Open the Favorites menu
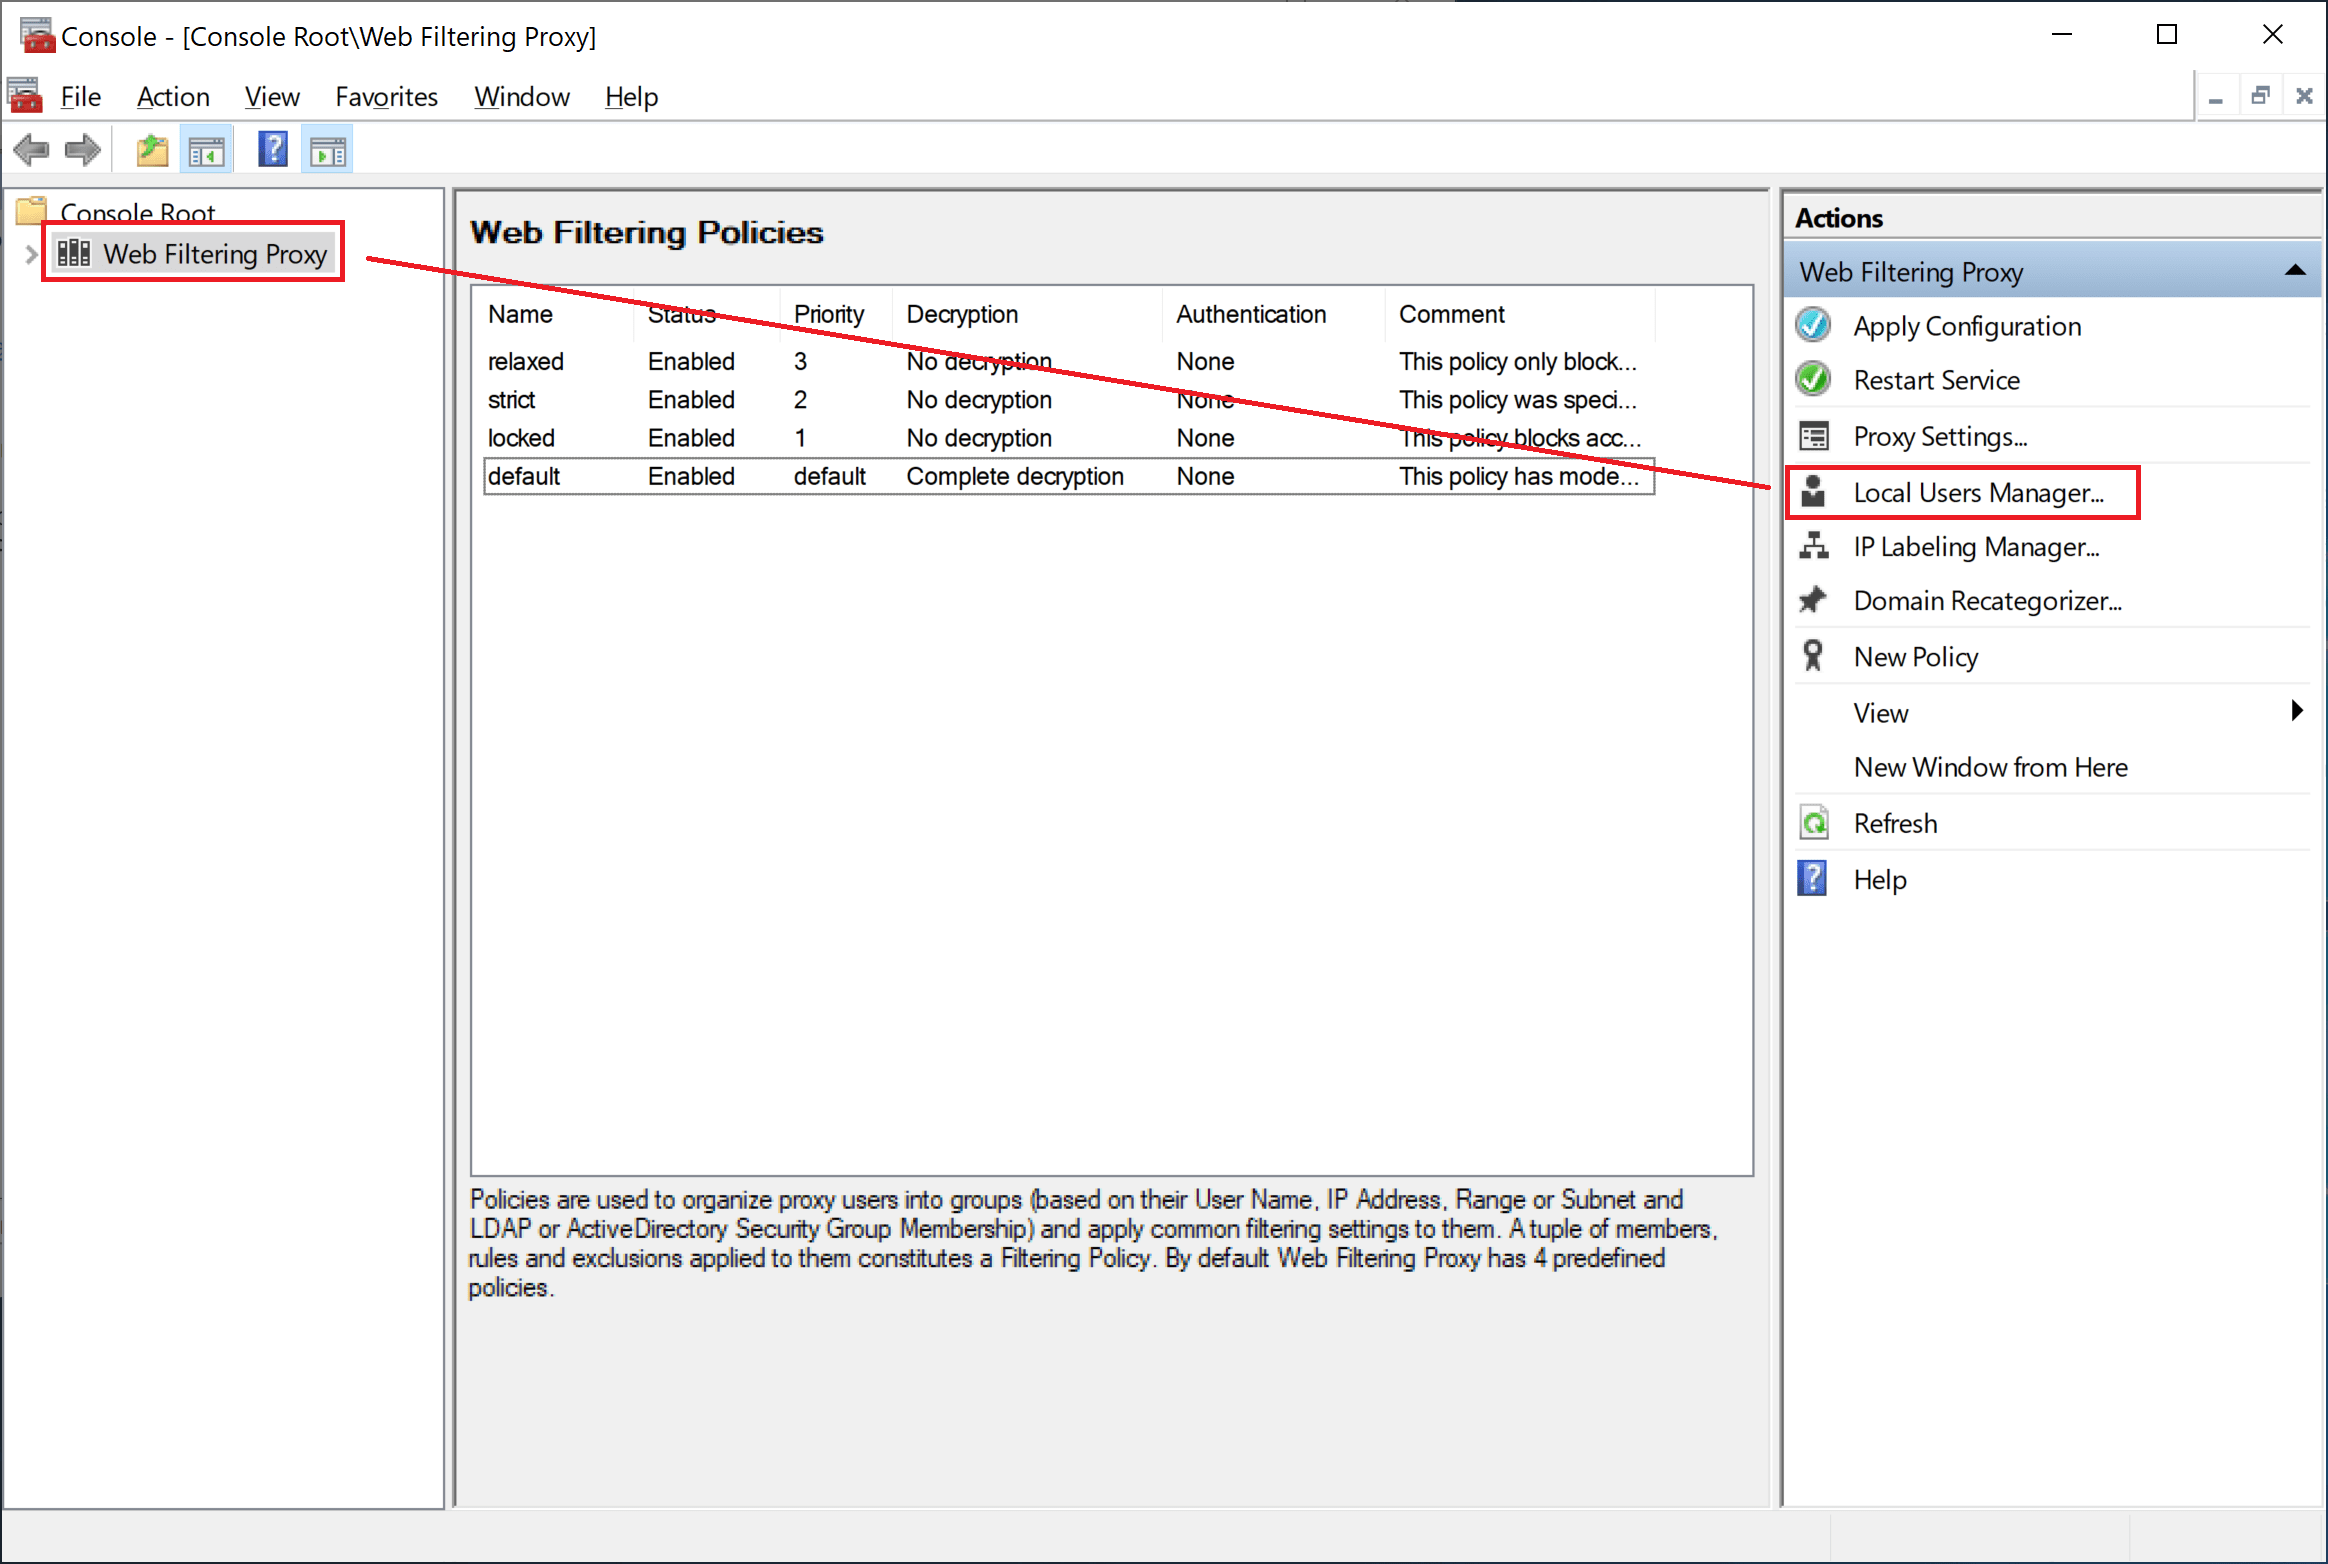The width and height of the screenshot is (2328, 1564). click(386, 97)
